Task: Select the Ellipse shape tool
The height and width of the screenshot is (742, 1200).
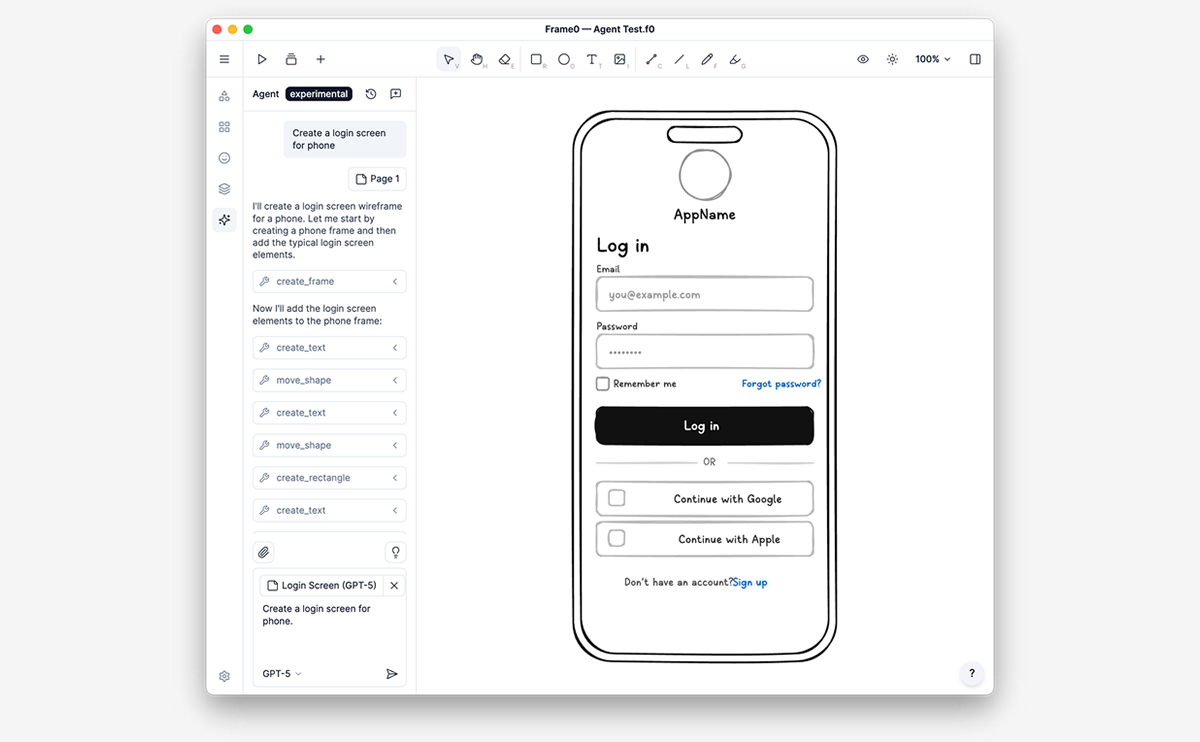Action: pos(564,60)
